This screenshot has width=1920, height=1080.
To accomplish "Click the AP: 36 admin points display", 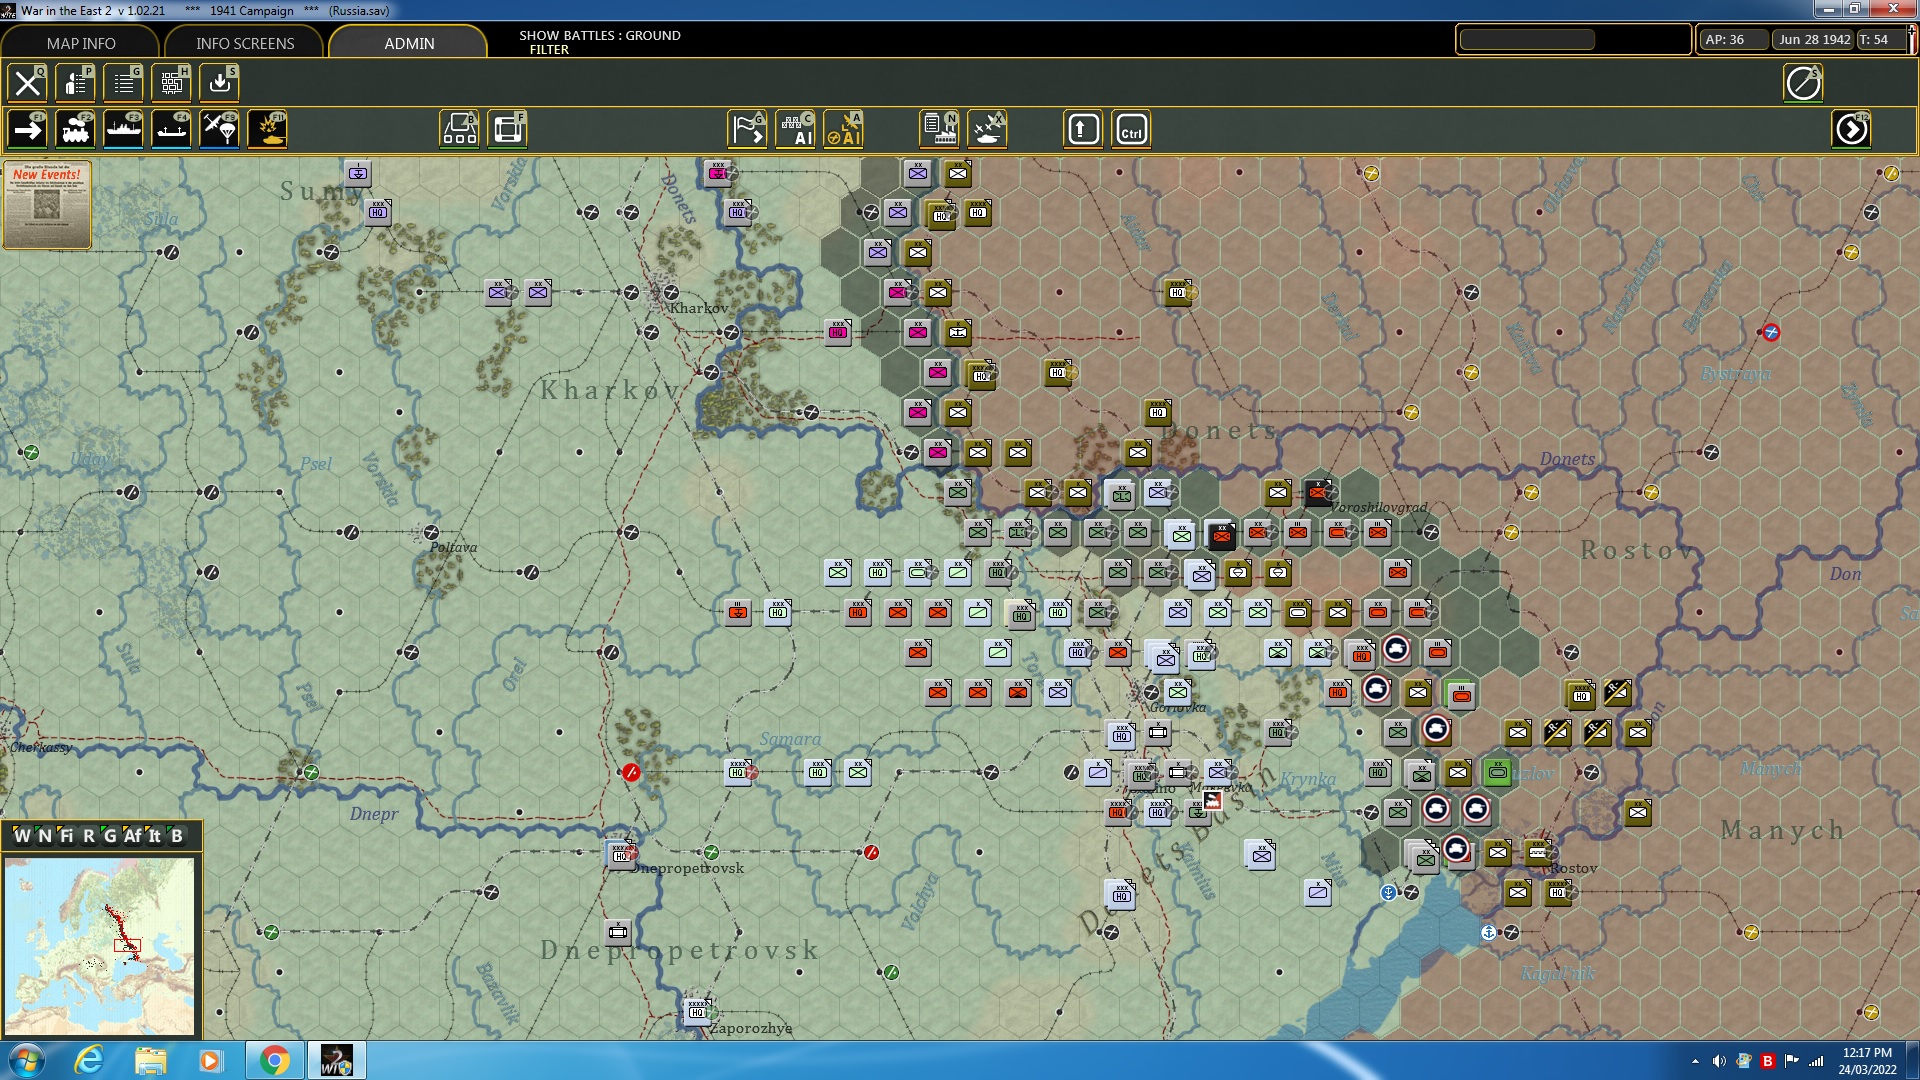I will [1732, 40].
